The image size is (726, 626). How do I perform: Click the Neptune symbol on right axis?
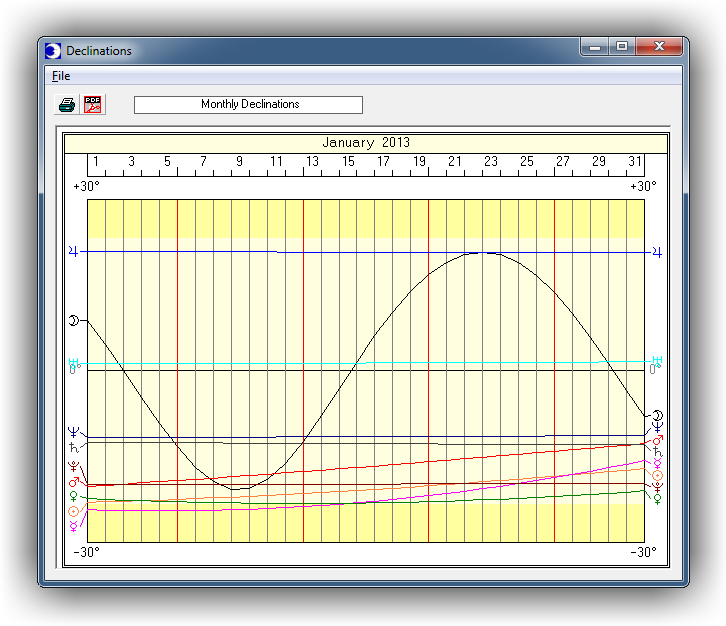[x=657, y=427]
